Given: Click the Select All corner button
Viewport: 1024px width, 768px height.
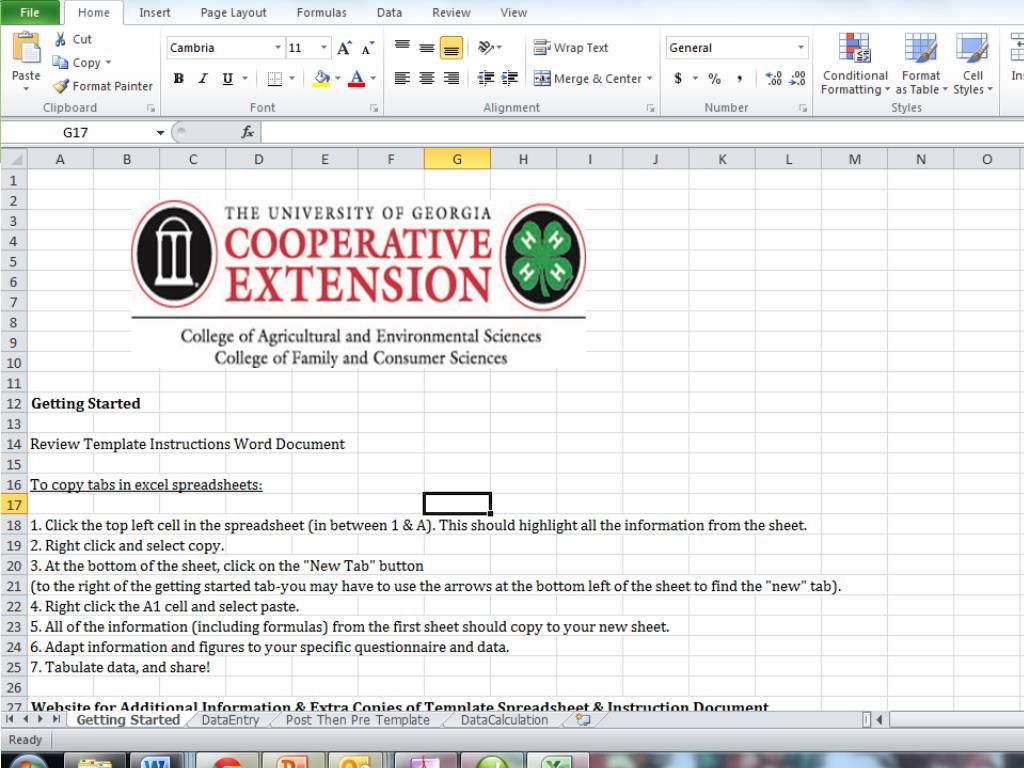Looking at the screenshot, I should pos(14,159).
